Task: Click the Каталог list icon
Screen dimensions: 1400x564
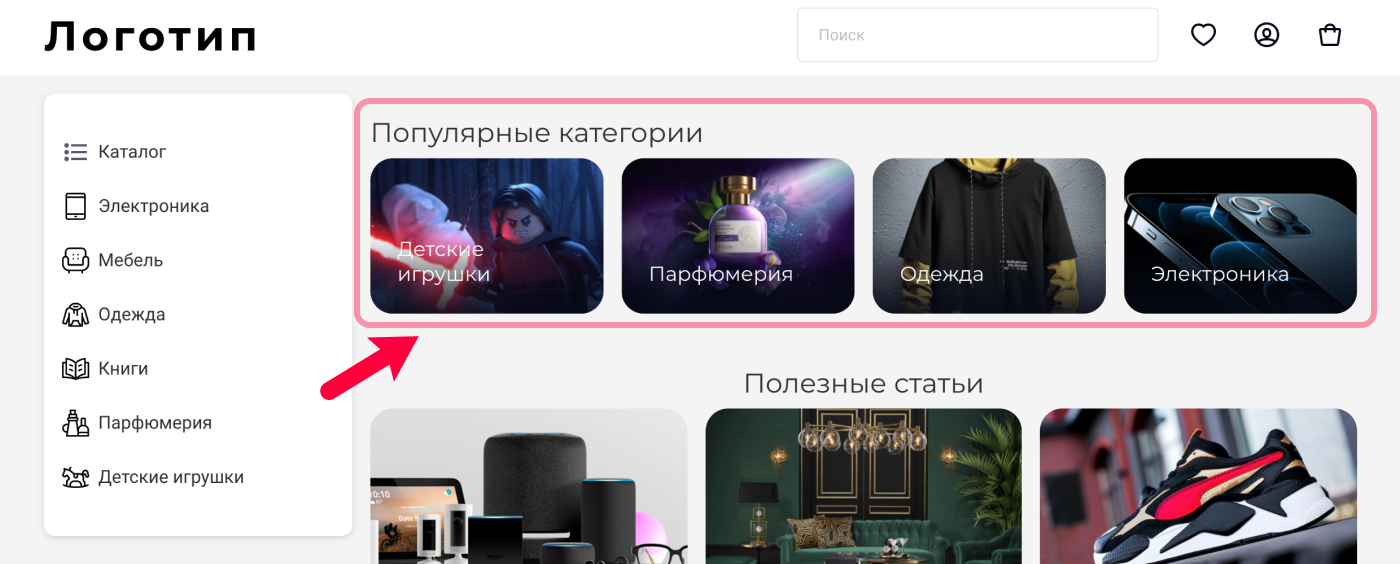Action: [x=76, y=152]
